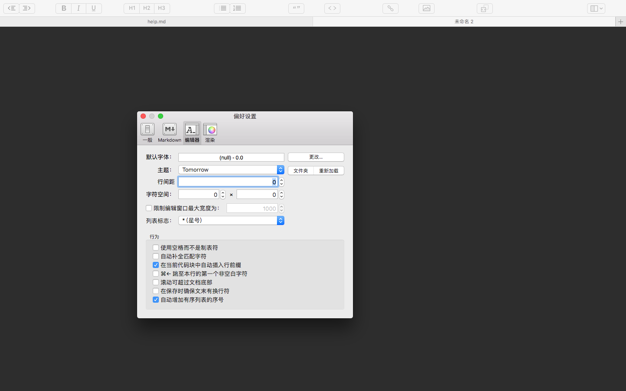Open the 渲染 preferences tab
Screen dimensions: 626x391
pyautogui.click(x=210, y=133)
